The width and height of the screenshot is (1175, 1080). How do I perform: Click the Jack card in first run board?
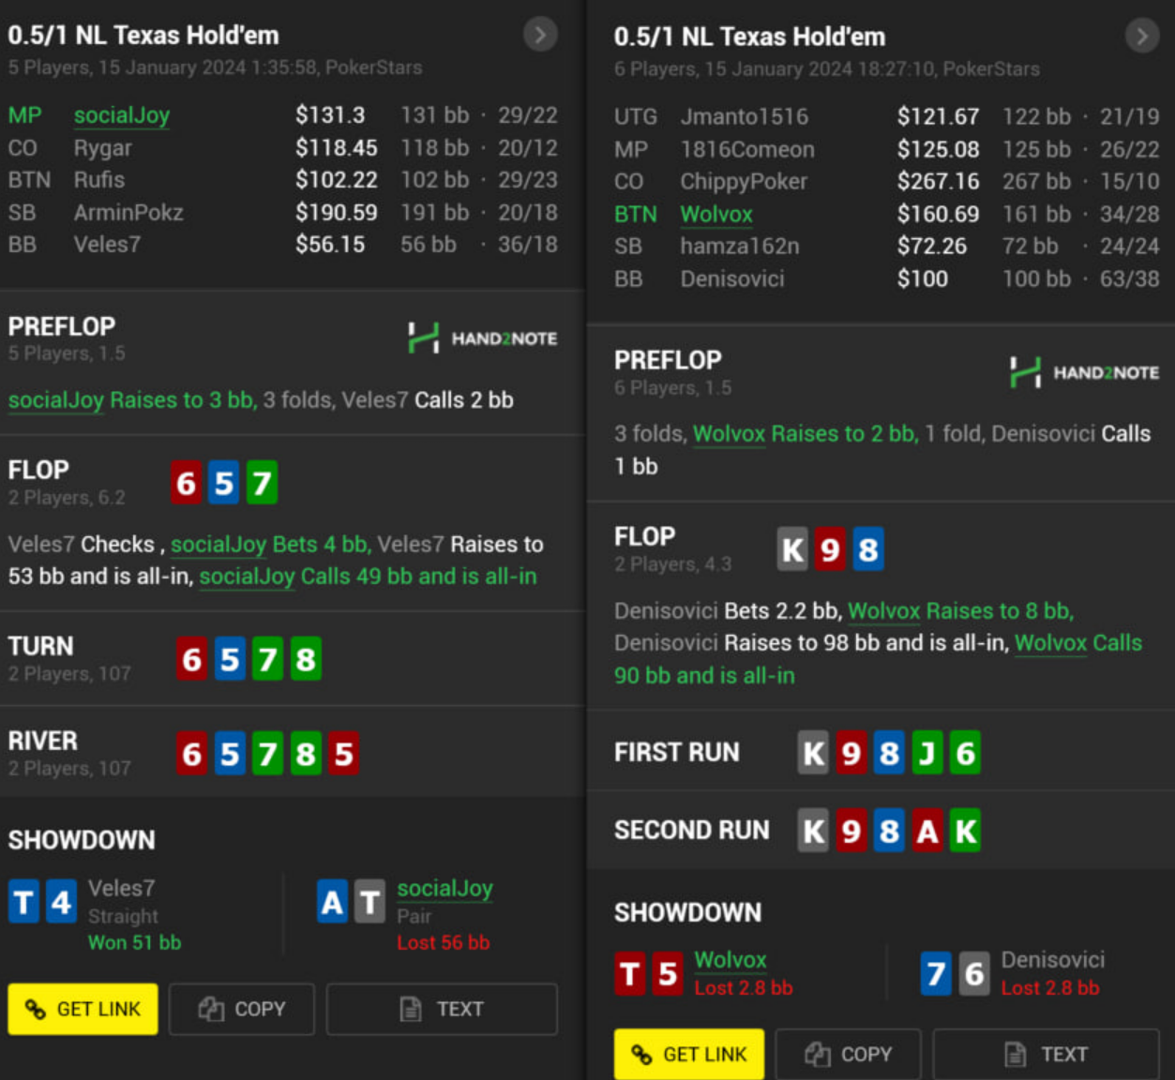(927, 753)
